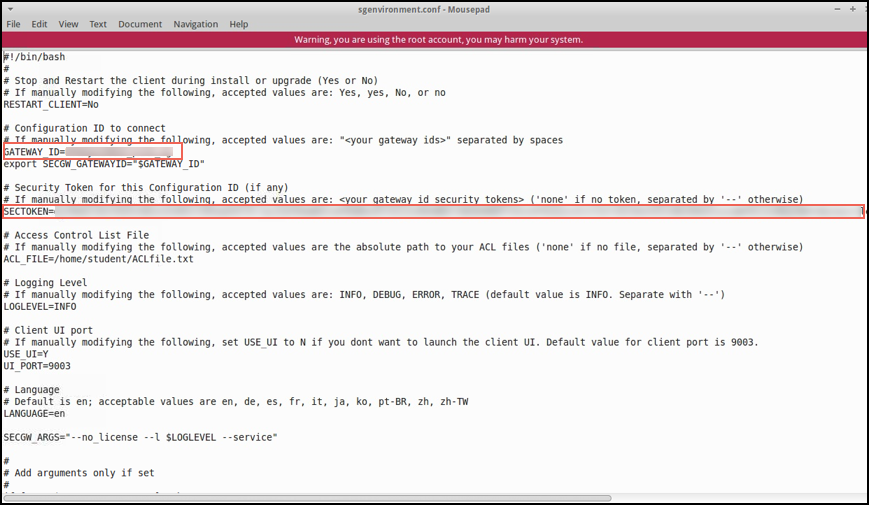Place cursor on UI_PORT=9003 line
The width and height of the screenshot is (869, 505).
37,366
